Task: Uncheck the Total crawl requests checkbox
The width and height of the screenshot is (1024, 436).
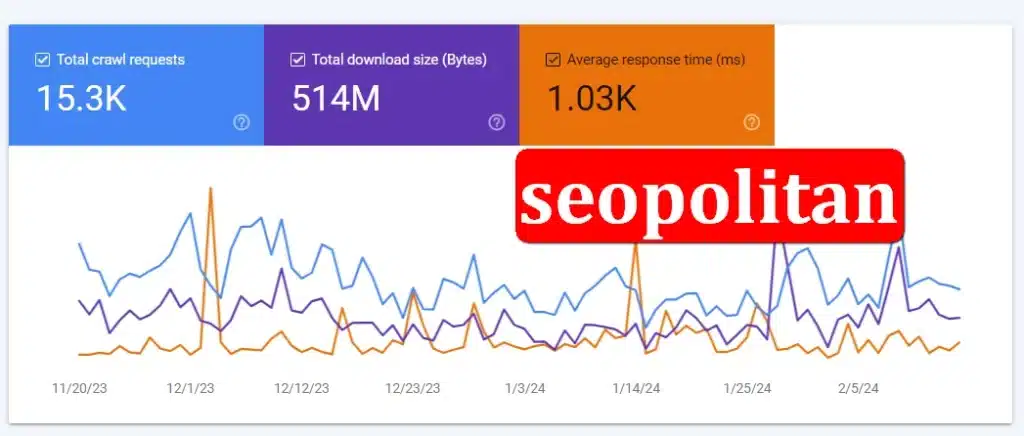Action: [x=42, y=60]
